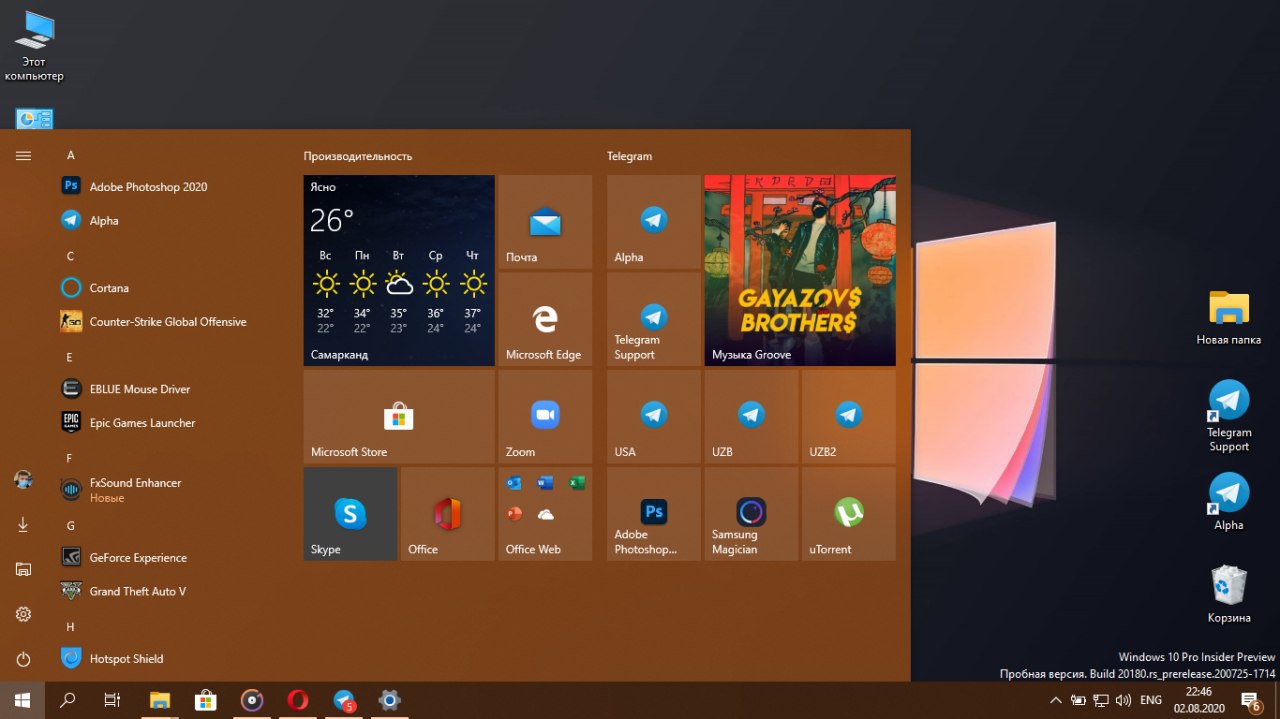Viewport: 1280px width, 719px height.
Task: Open Settings gear in Start sidebar
Action: pyautogui.click(x=23, y=614)
